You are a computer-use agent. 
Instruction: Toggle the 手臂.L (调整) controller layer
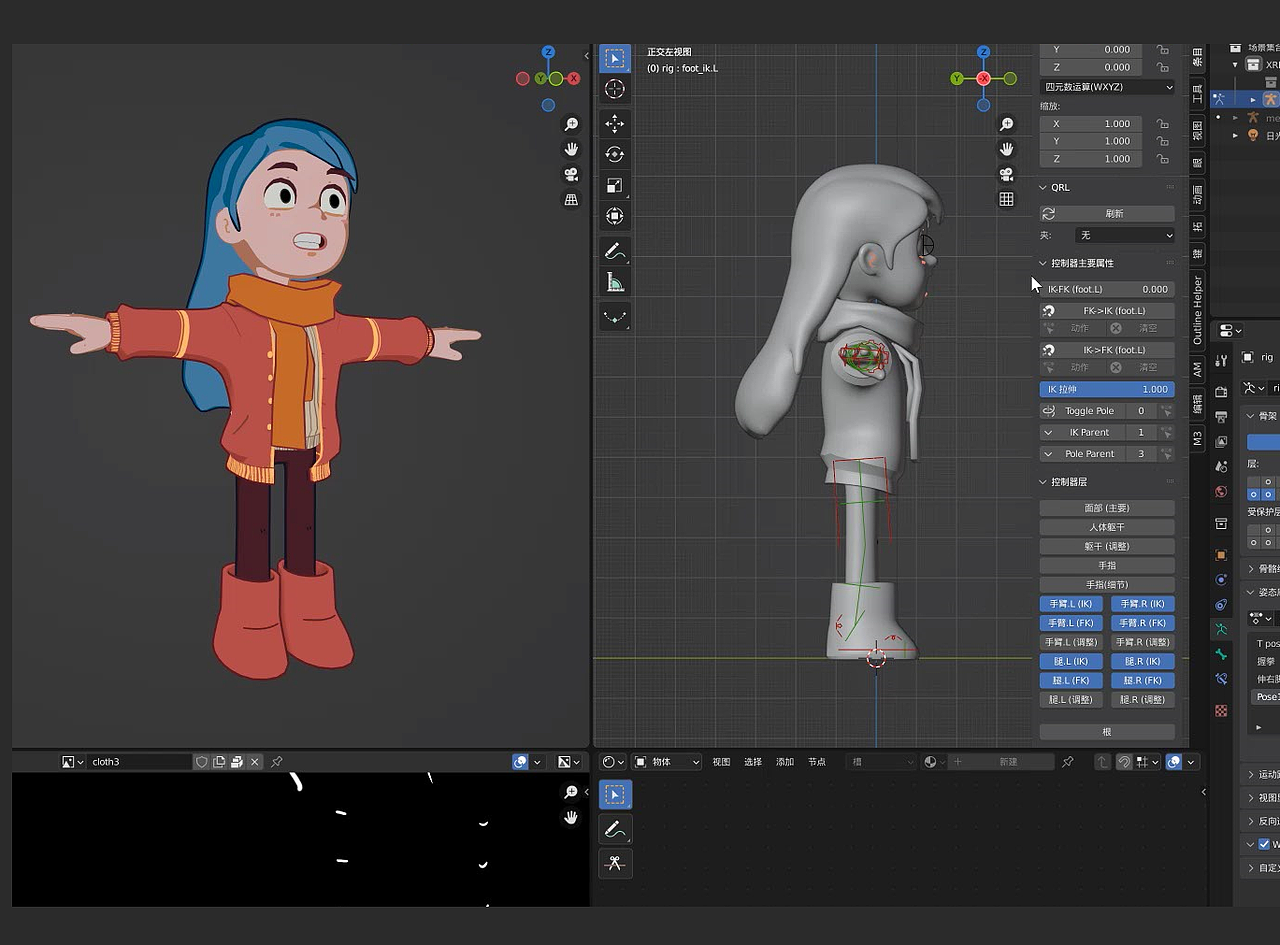point(1071,642)
